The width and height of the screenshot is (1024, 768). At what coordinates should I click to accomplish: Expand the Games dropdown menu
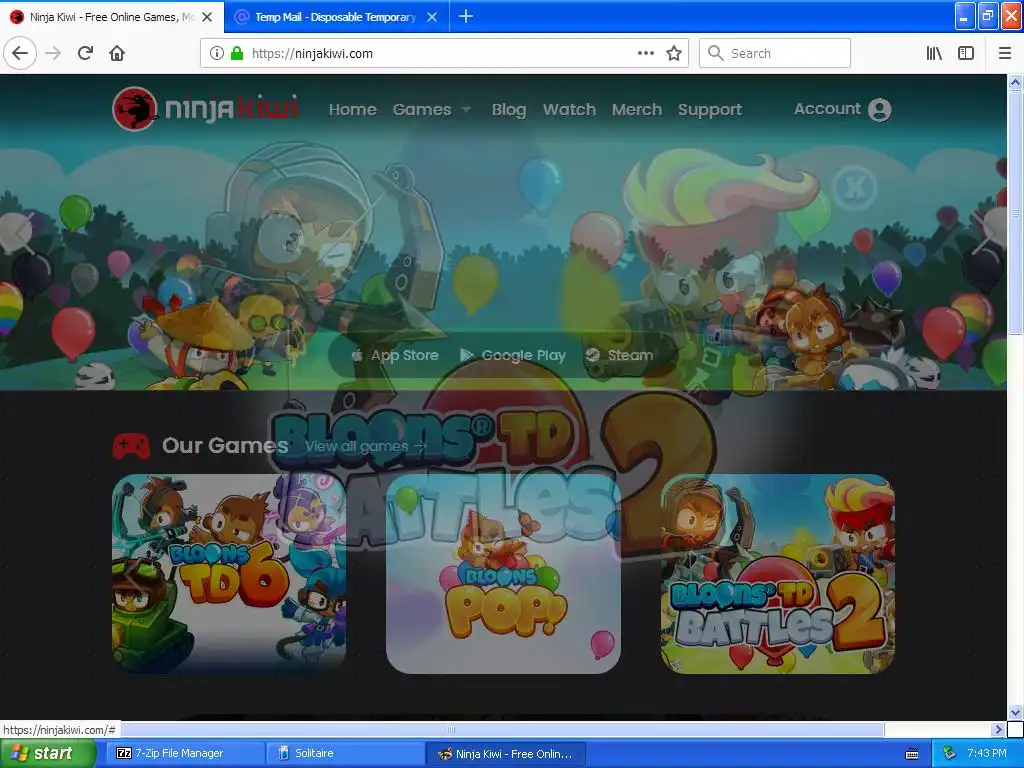coord(432,109)
